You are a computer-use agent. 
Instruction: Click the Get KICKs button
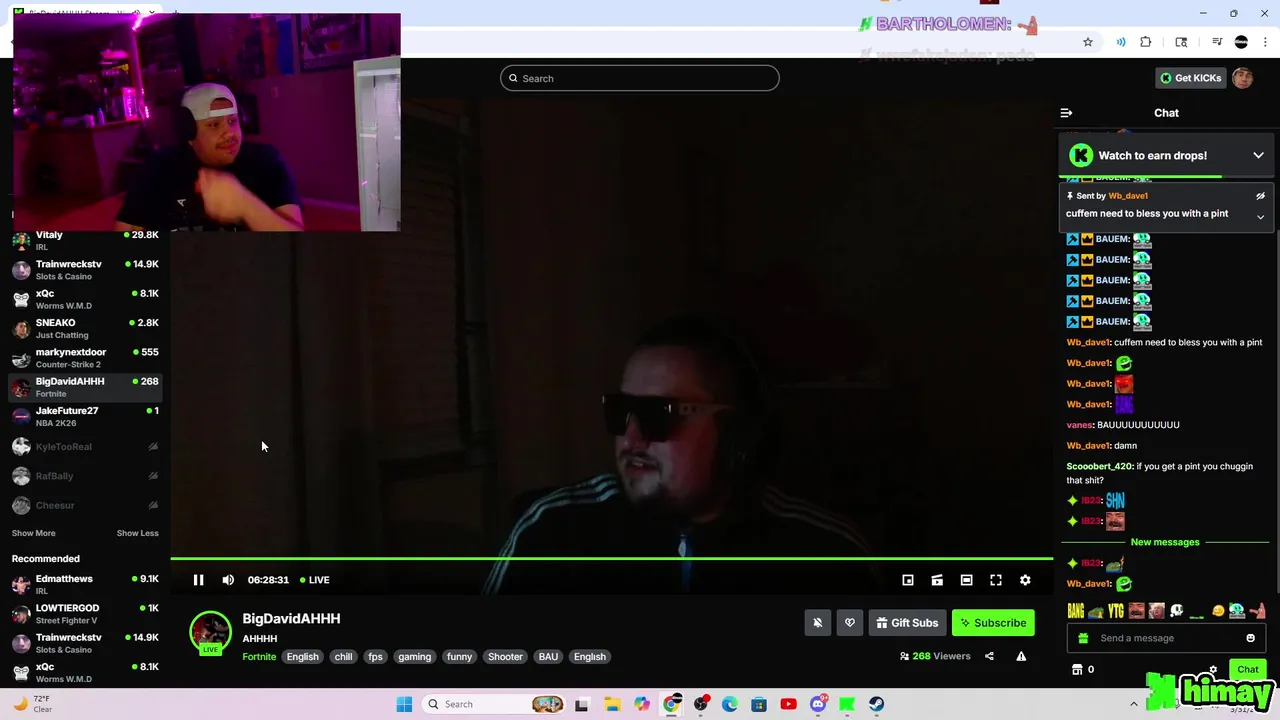click(x=1190, y=78)
